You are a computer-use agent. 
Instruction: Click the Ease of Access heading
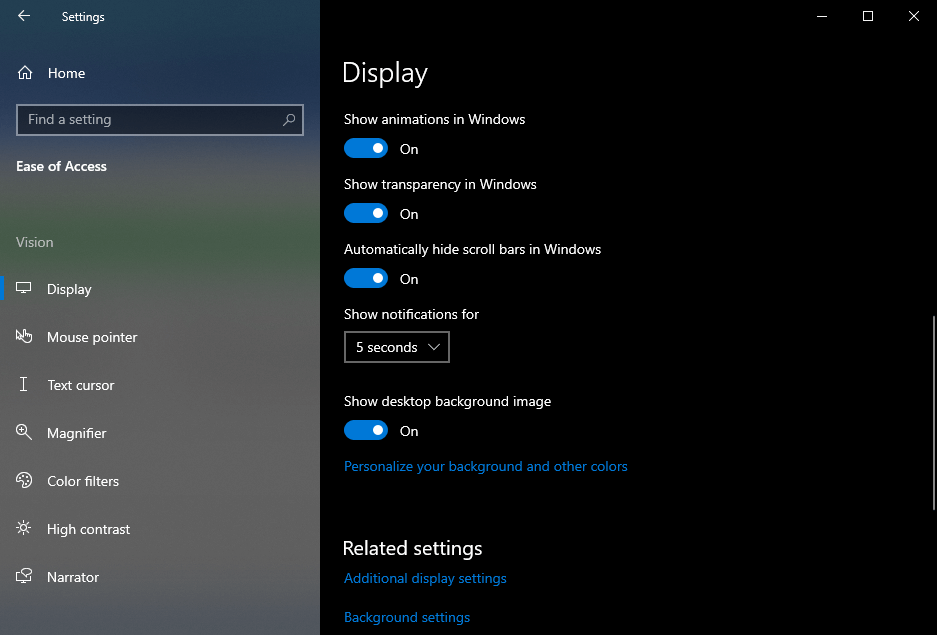(x=62, y=167)
